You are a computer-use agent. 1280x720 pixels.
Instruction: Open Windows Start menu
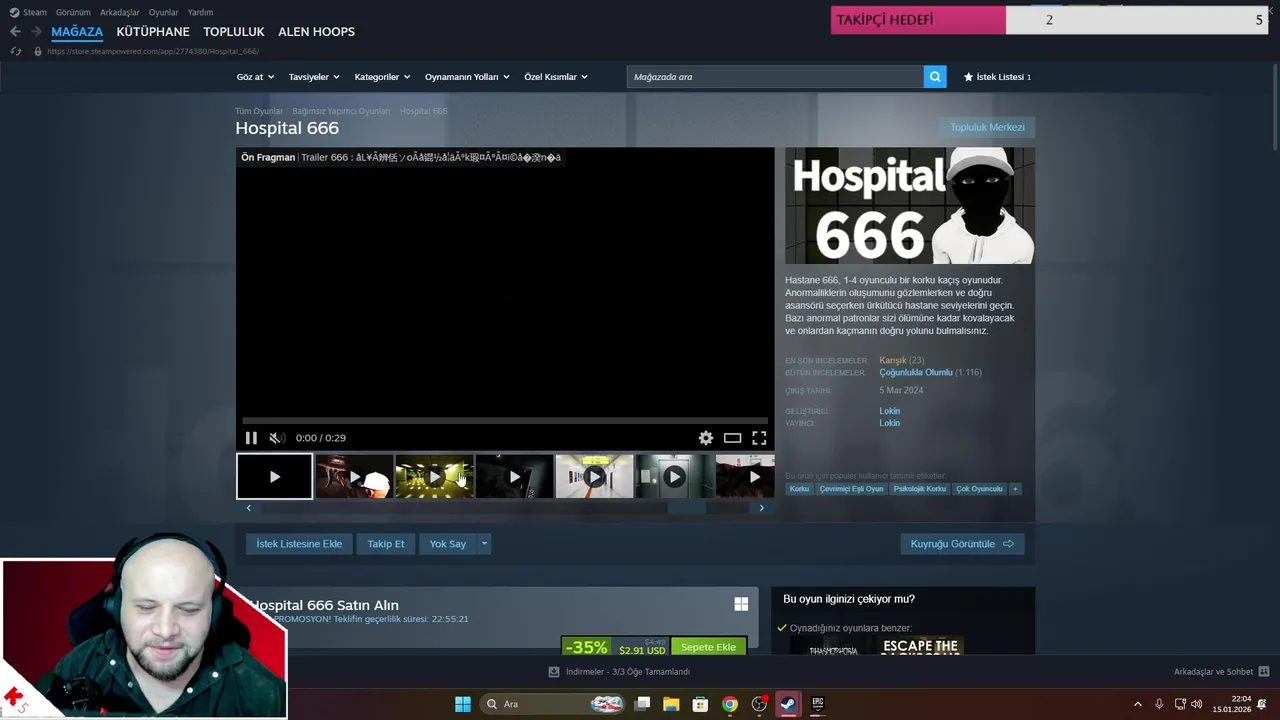click(463, 704)
